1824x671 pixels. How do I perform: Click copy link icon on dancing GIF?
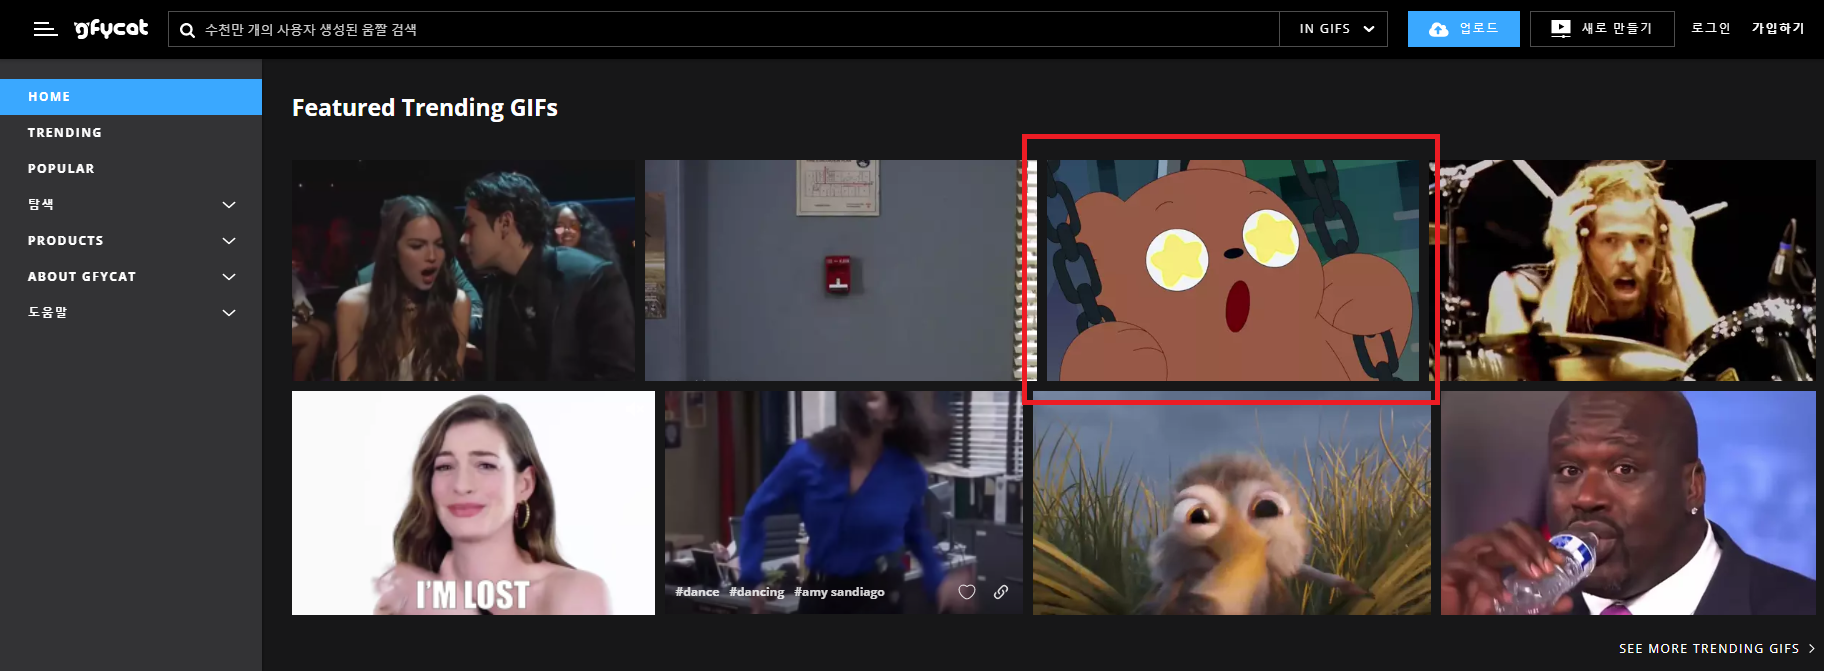[1001, 592]
